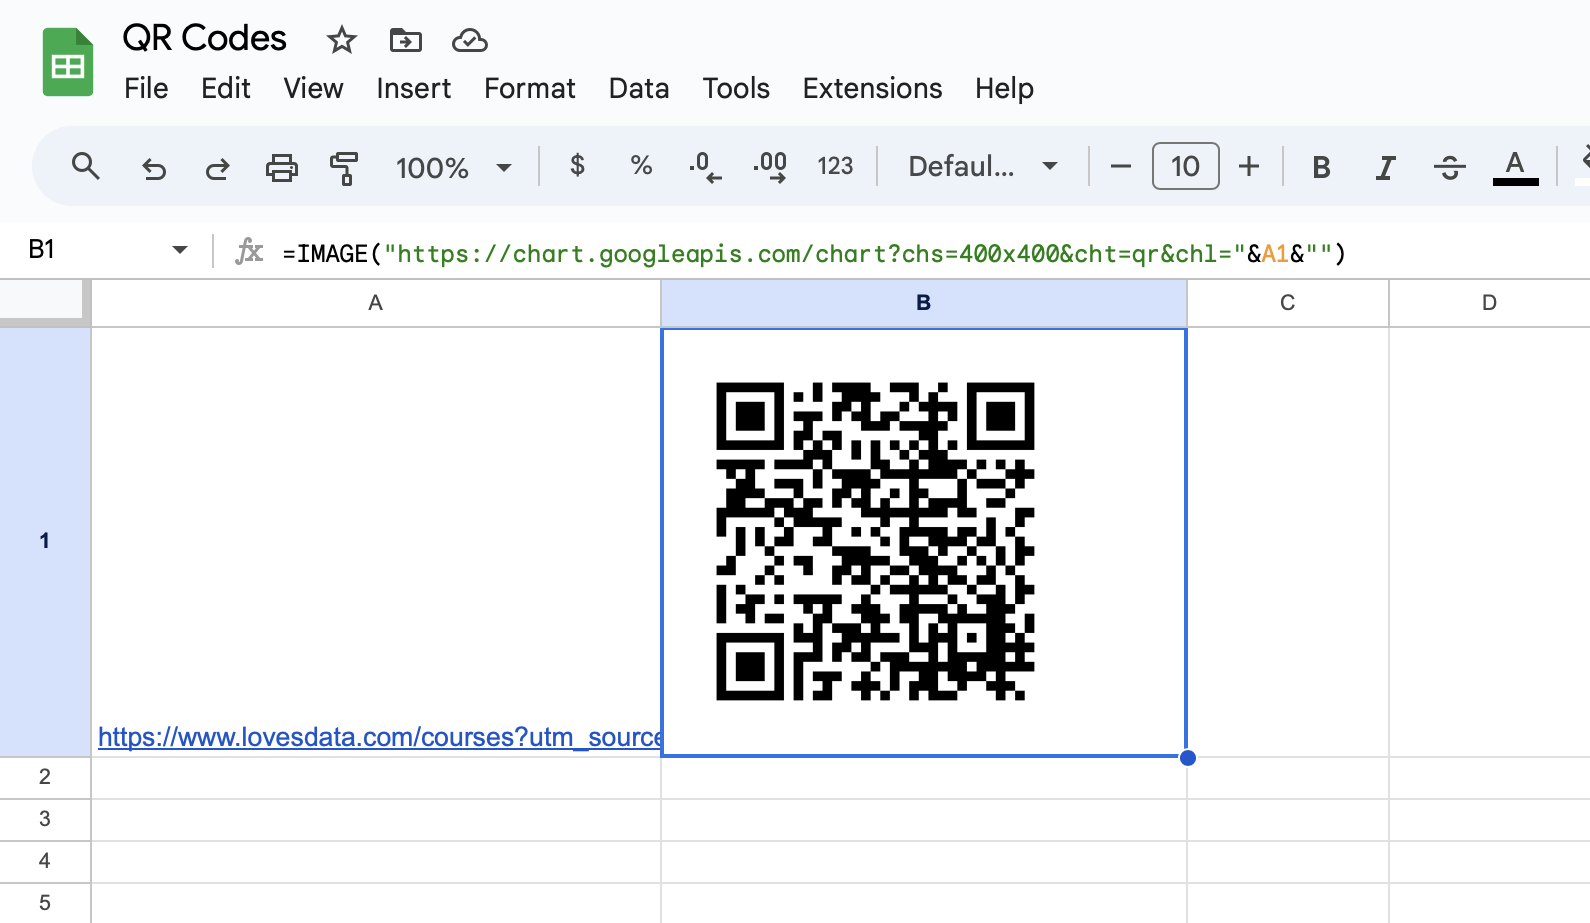Search the menus with magnifier icon
The image size is (1590, 923).
coord(86,166)
